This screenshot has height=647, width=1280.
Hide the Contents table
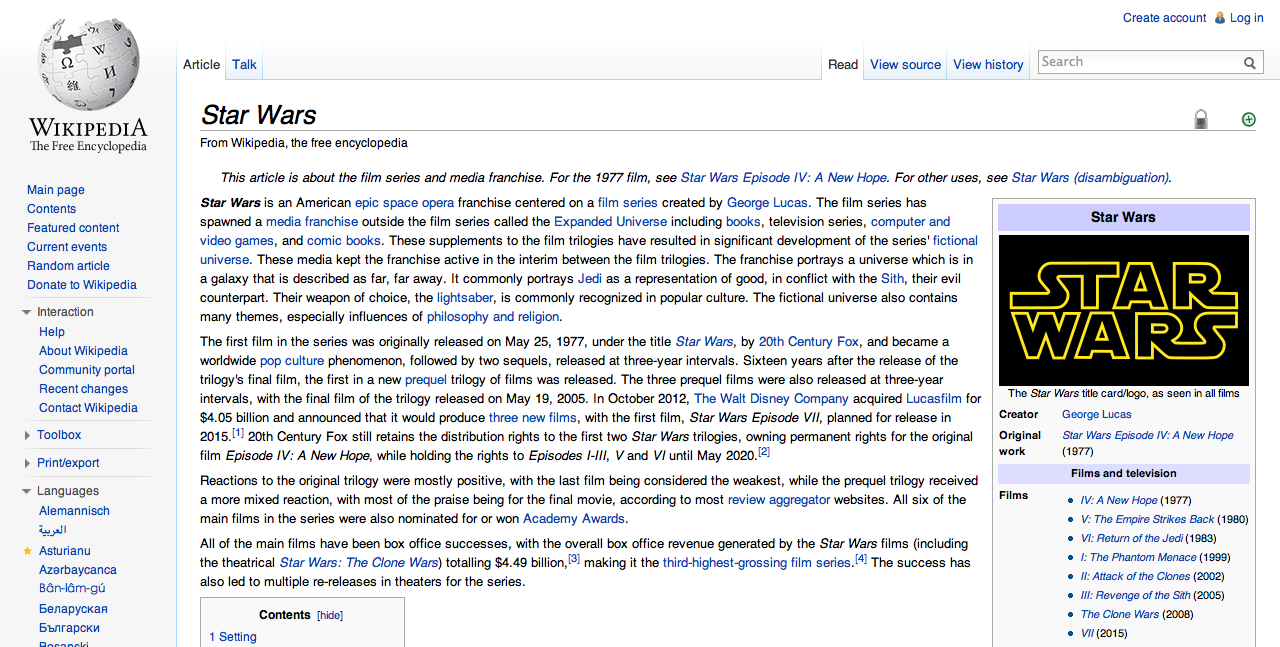[330, 615]
